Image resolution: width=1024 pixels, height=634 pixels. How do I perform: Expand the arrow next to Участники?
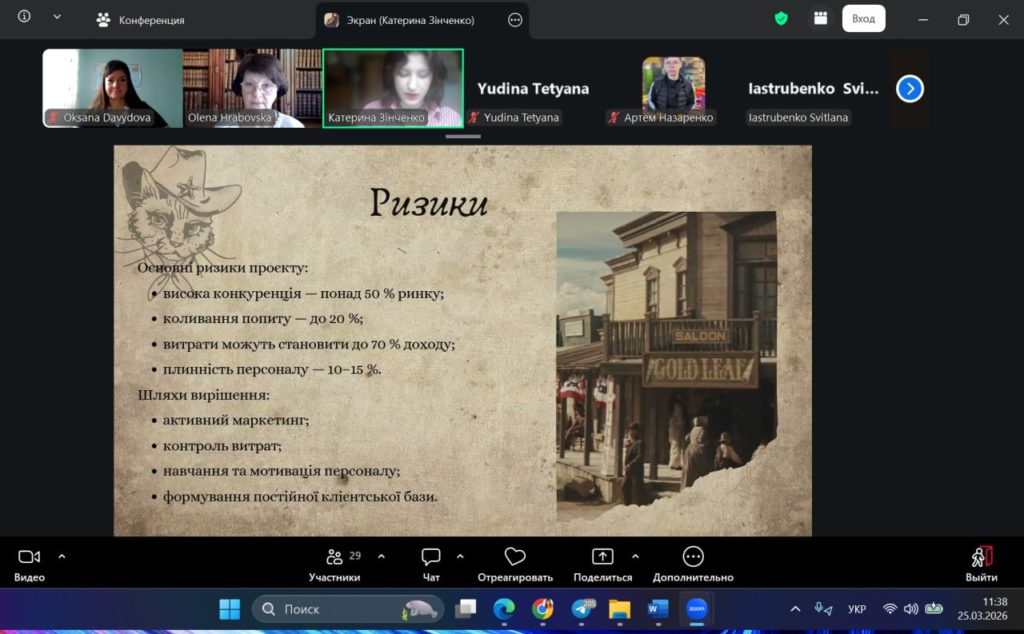(x=380, y=556)
